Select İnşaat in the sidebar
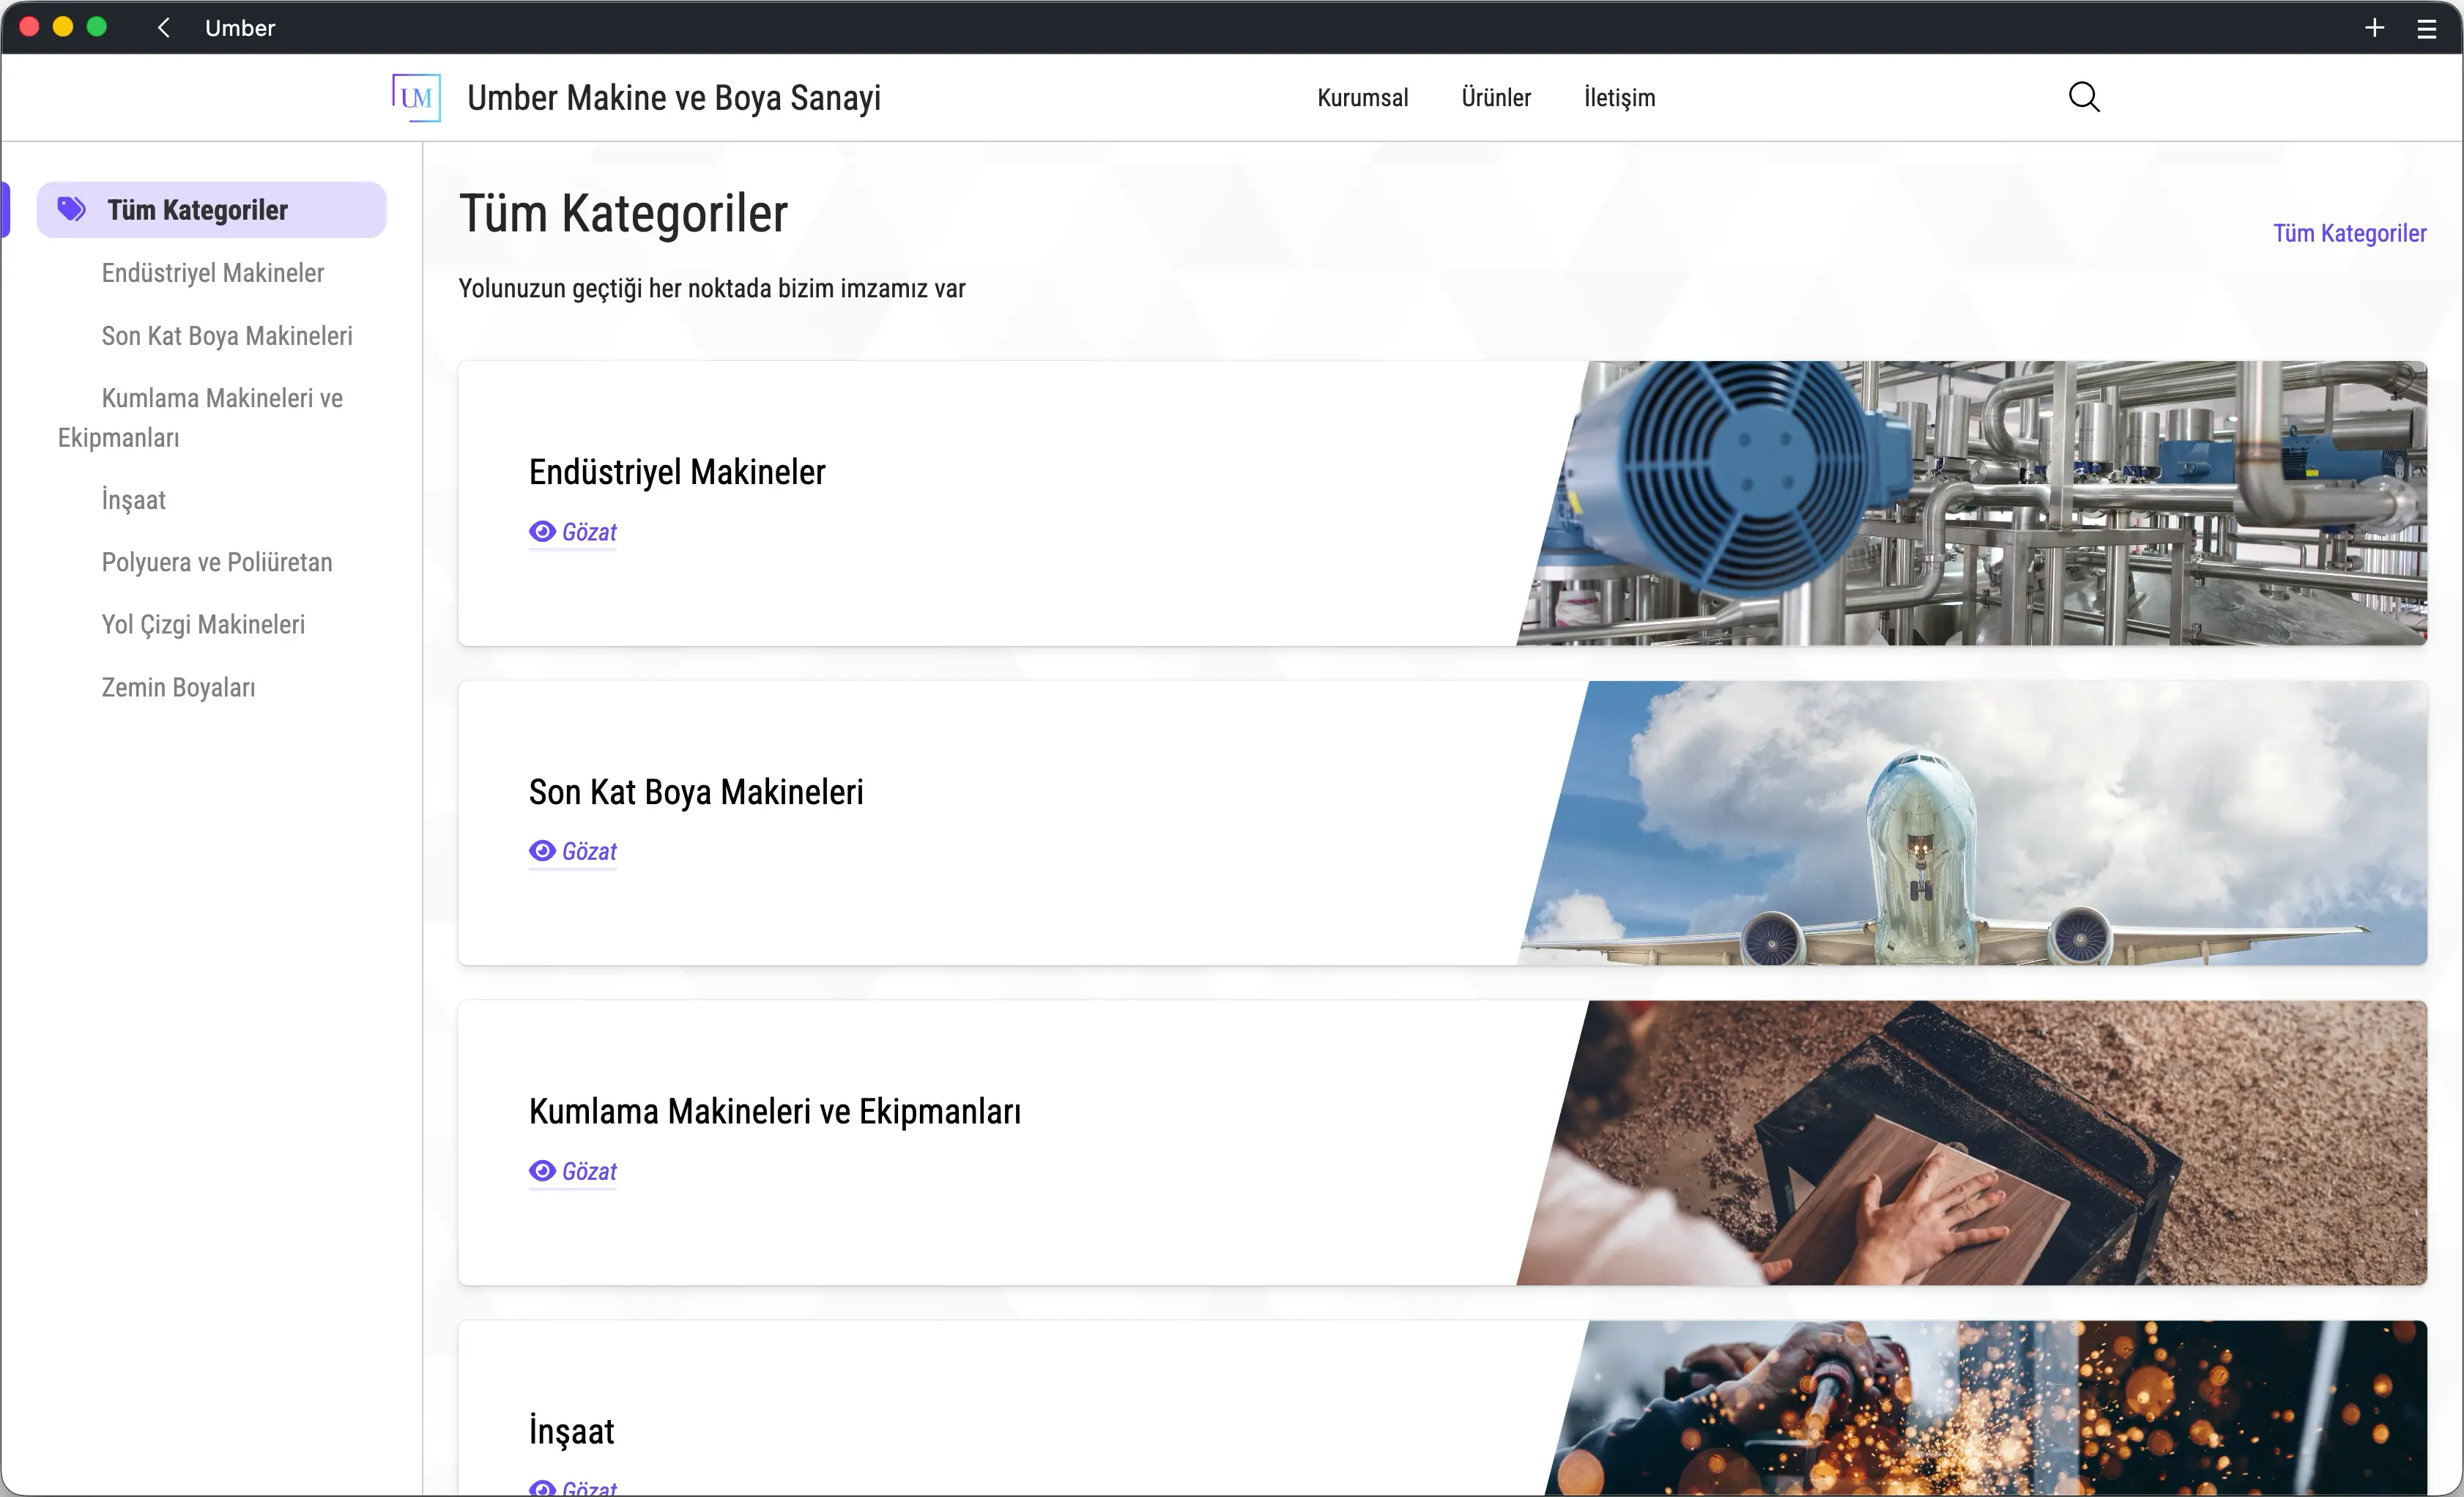 pos(133,499)
